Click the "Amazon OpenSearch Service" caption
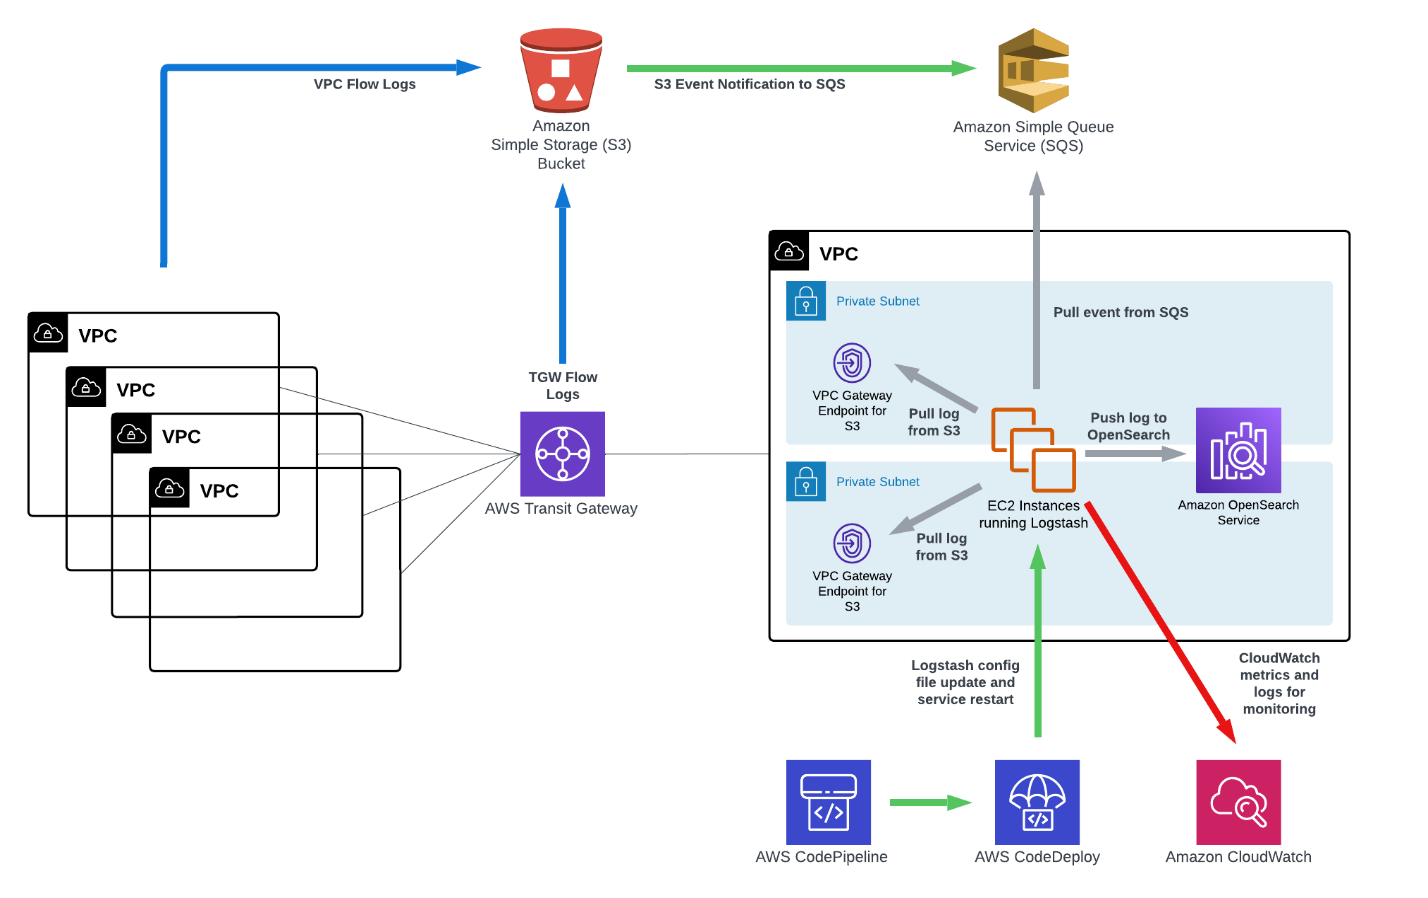 pyautogui.click(x=1238, y=512)
